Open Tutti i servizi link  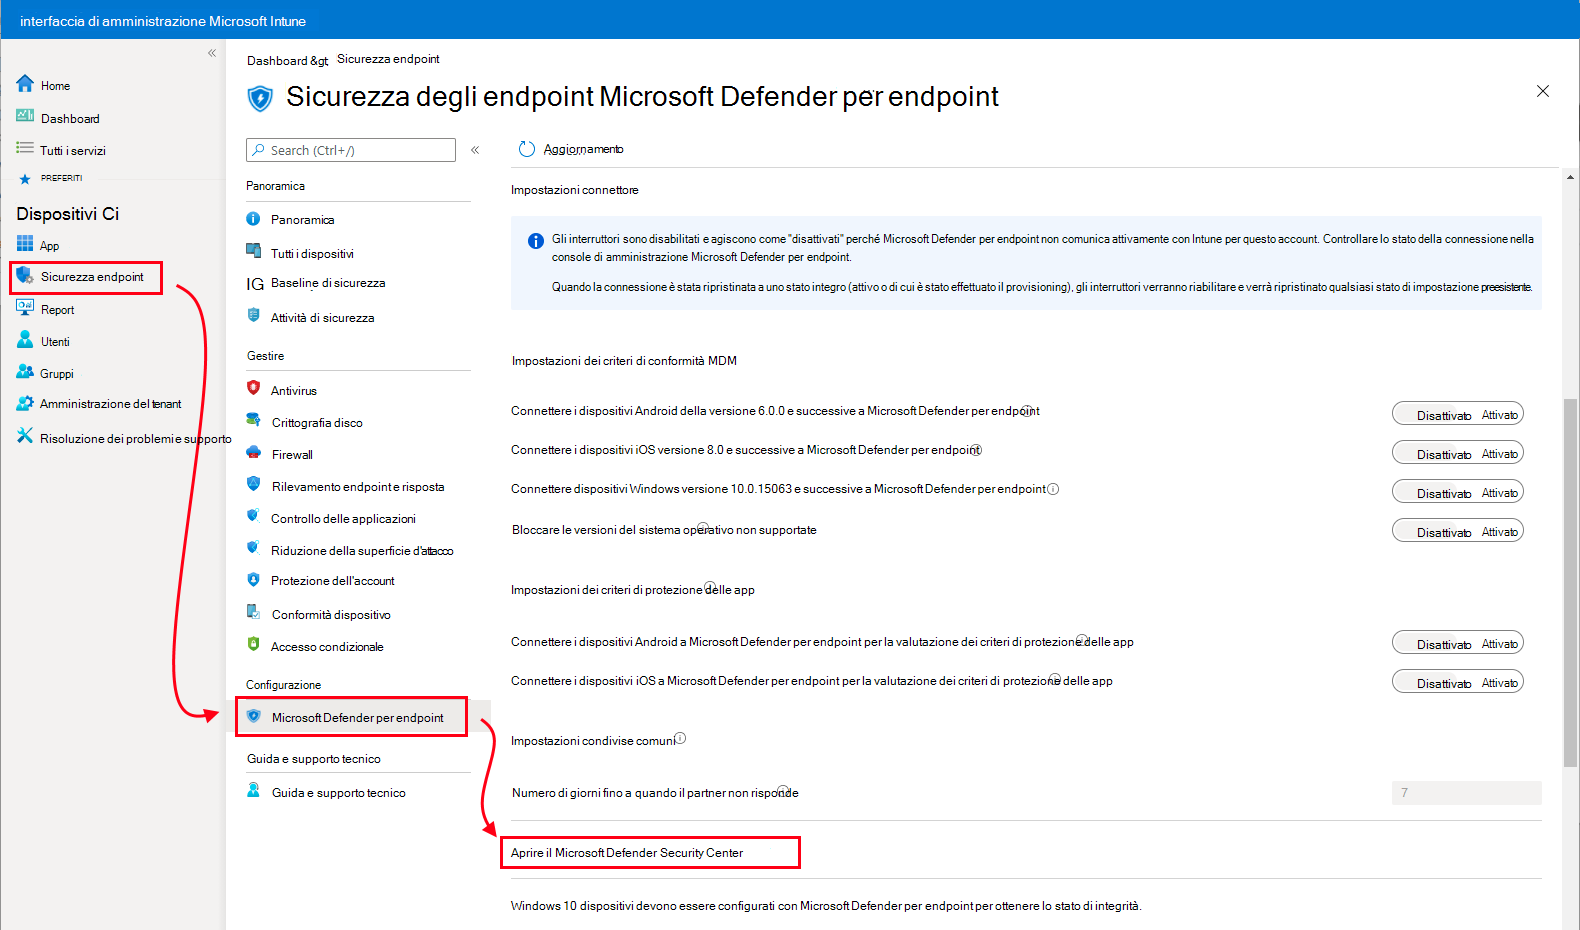point(73,151)
